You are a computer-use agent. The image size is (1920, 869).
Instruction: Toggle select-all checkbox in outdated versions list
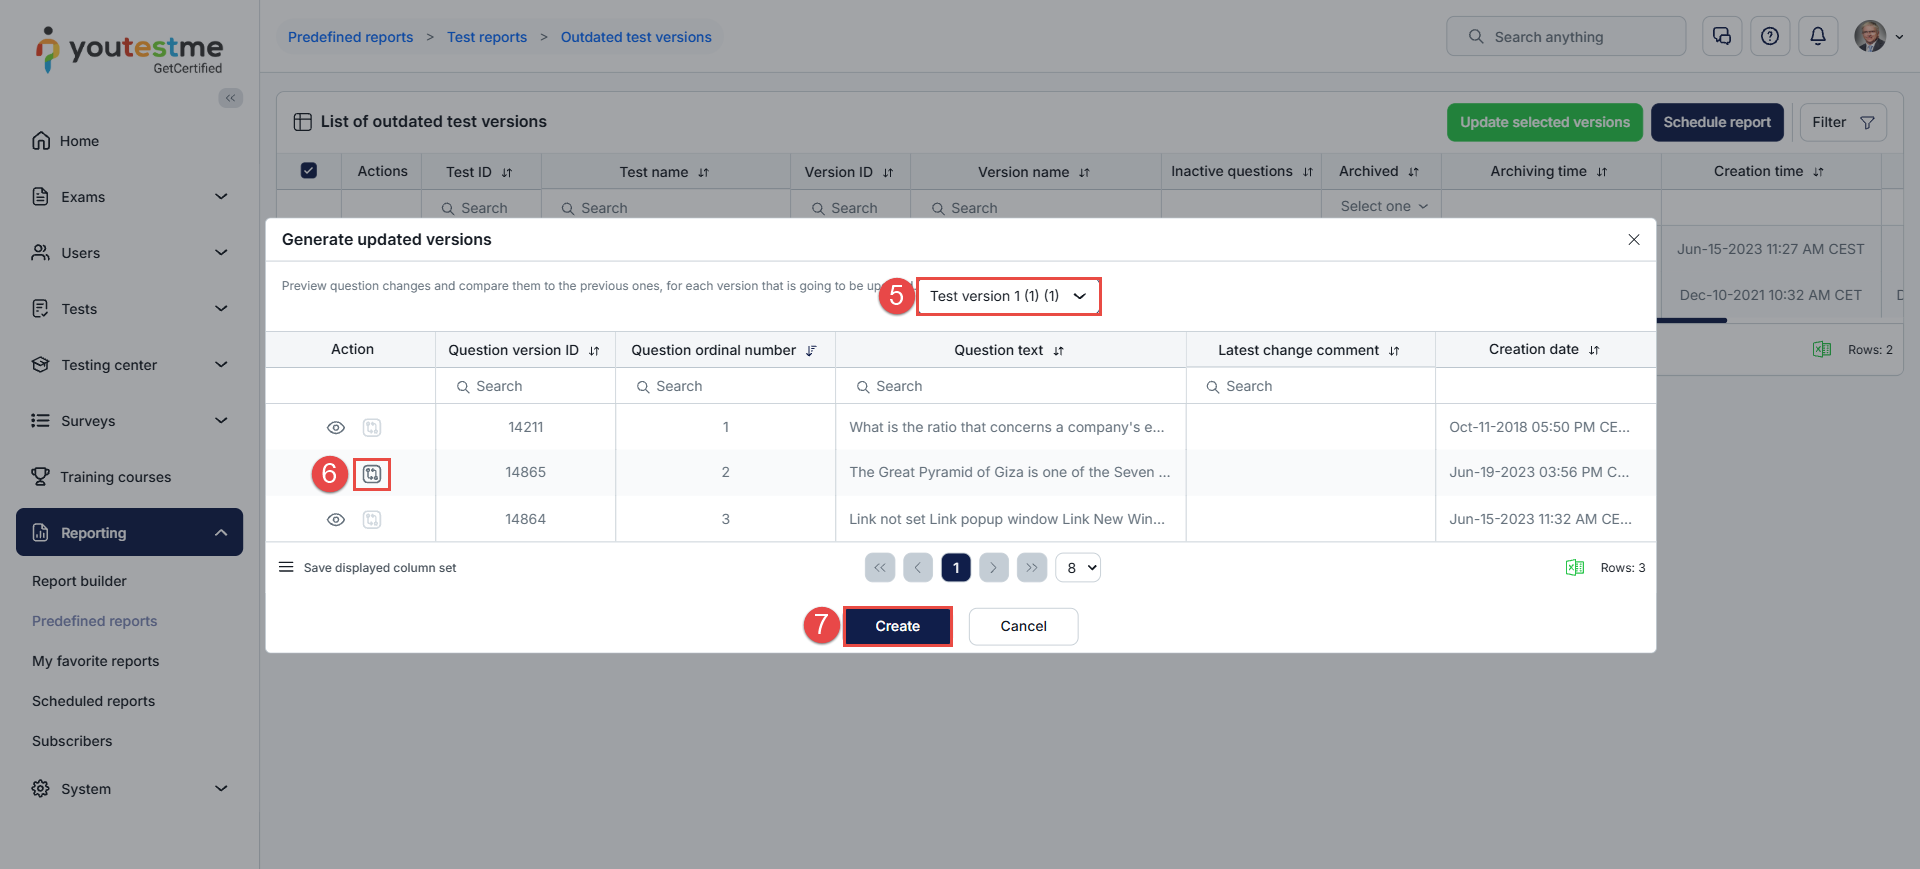click(x=309, y=171)
